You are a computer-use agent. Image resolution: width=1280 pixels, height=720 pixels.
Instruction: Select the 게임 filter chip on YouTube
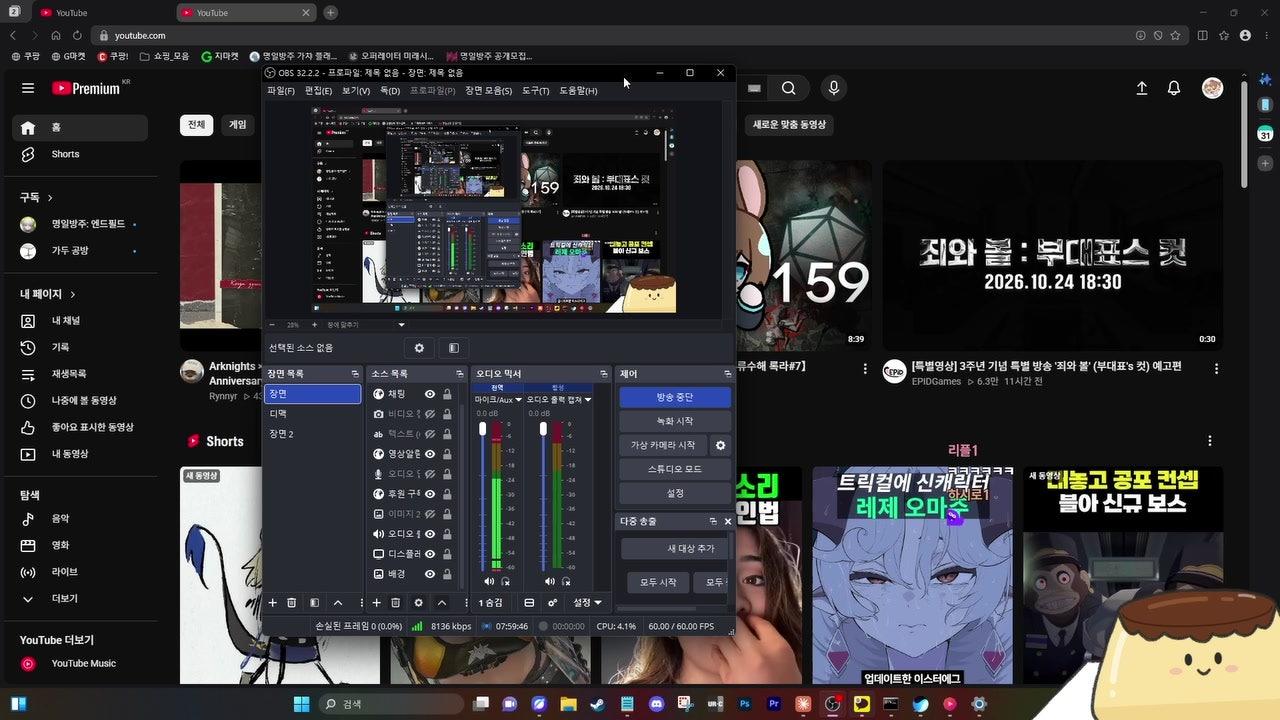coord(238,125)
